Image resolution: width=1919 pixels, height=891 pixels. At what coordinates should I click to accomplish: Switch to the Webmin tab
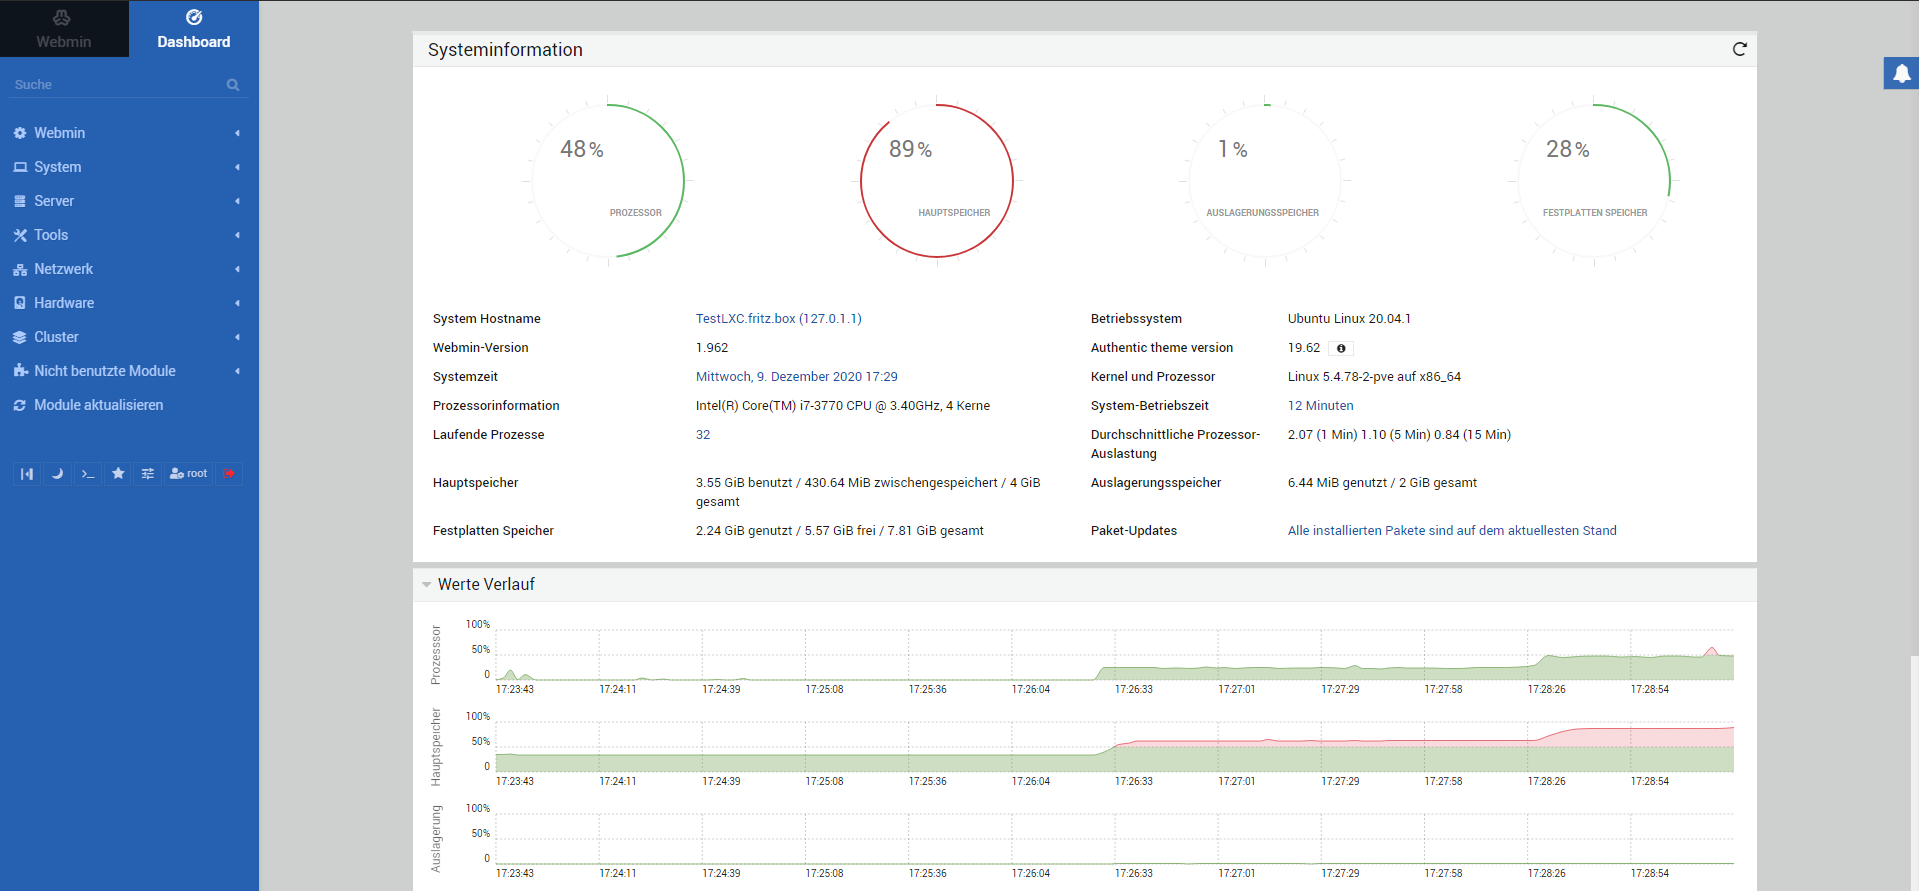point(64,28)
